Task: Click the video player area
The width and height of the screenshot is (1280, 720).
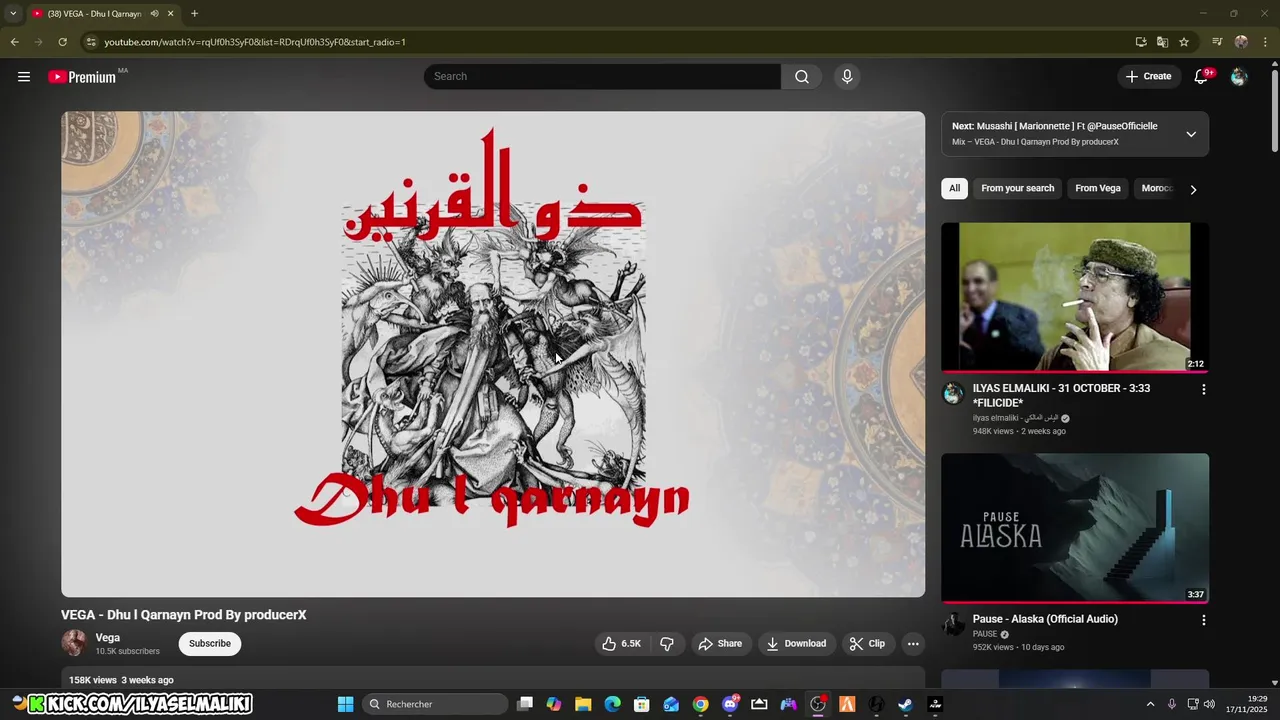Action: coord(493,354)
